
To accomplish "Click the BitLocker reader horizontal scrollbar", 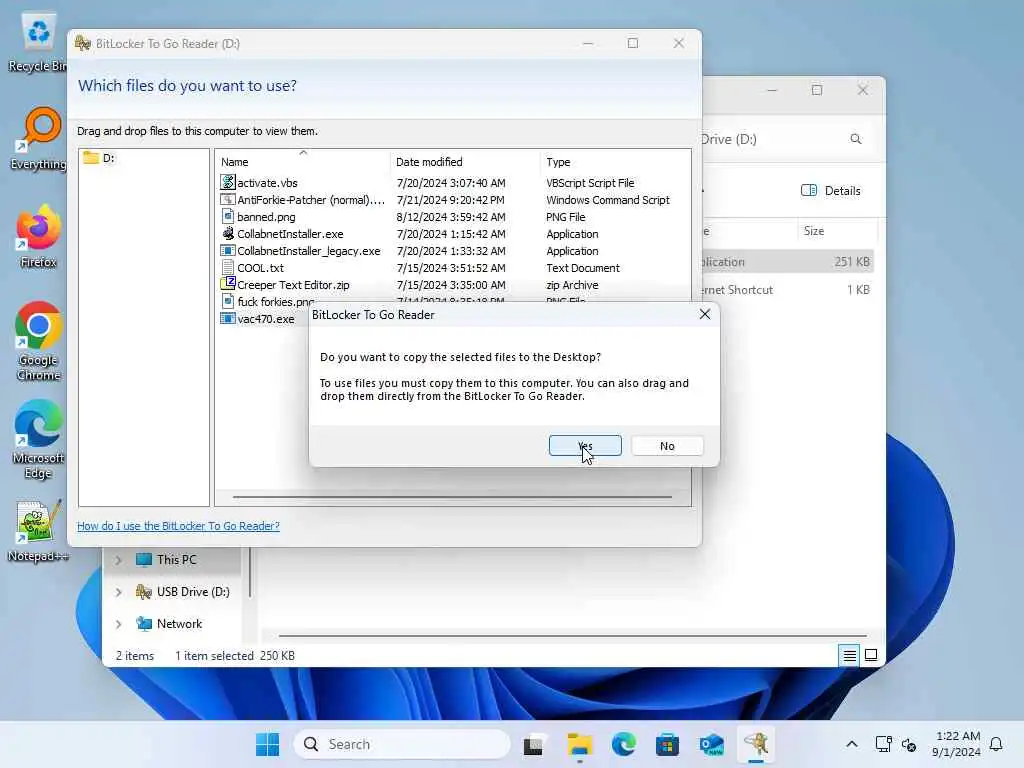I will (452, 498).
